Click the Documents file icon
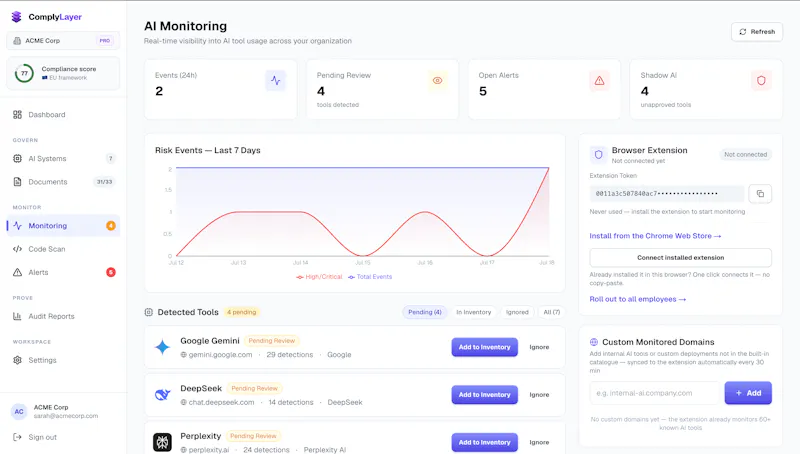This screenshot has height=454, width=800. tap(17, 182)
